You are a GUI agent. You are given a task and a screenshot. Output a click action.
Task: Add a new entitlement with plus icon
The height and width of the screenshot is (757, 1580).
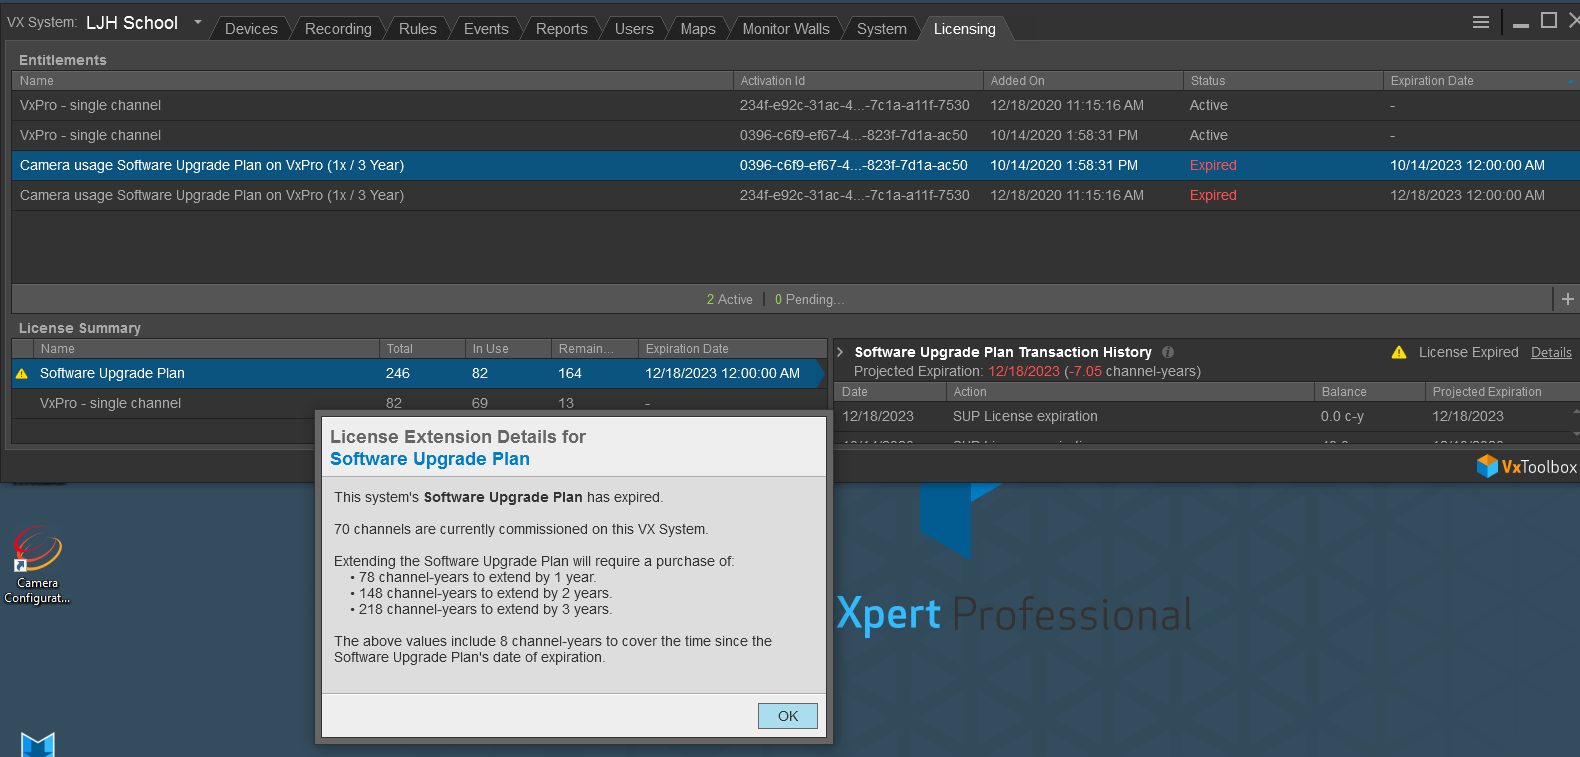pos(1567,299)
